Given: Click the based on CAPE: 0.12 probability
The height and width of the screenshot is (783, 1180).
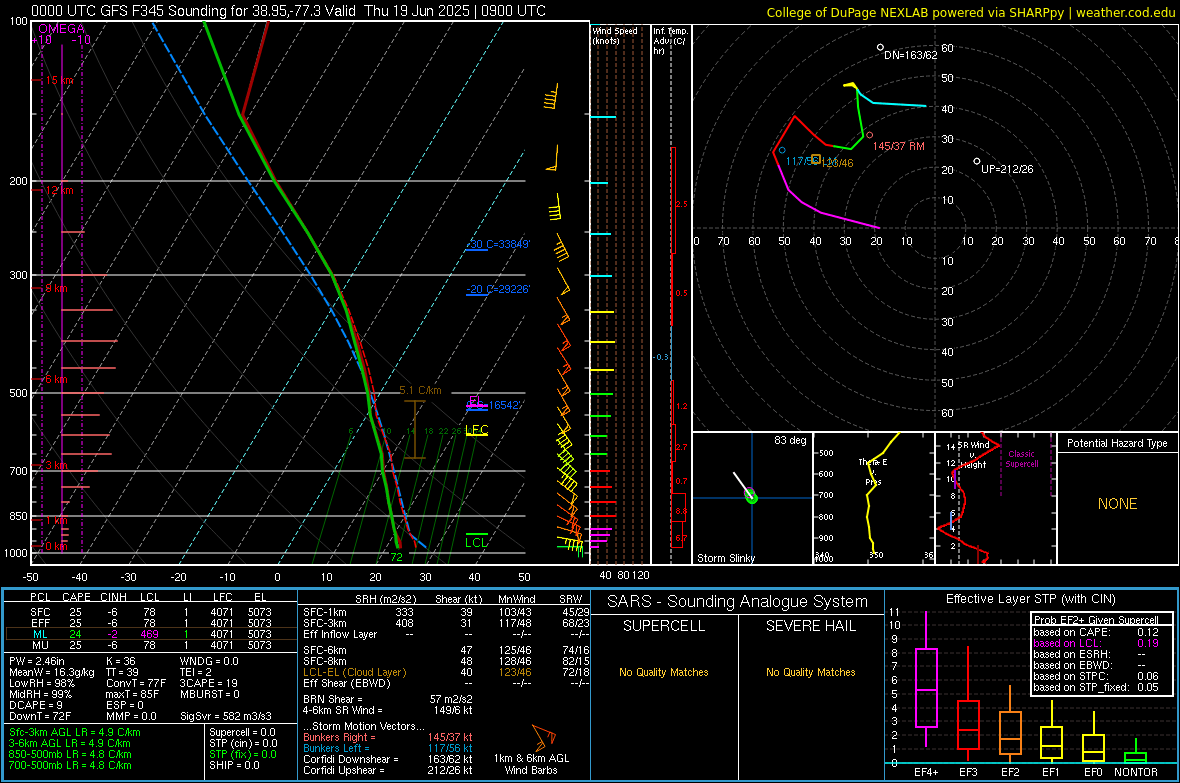Looking at the screenshot, I should (1096, 632).
